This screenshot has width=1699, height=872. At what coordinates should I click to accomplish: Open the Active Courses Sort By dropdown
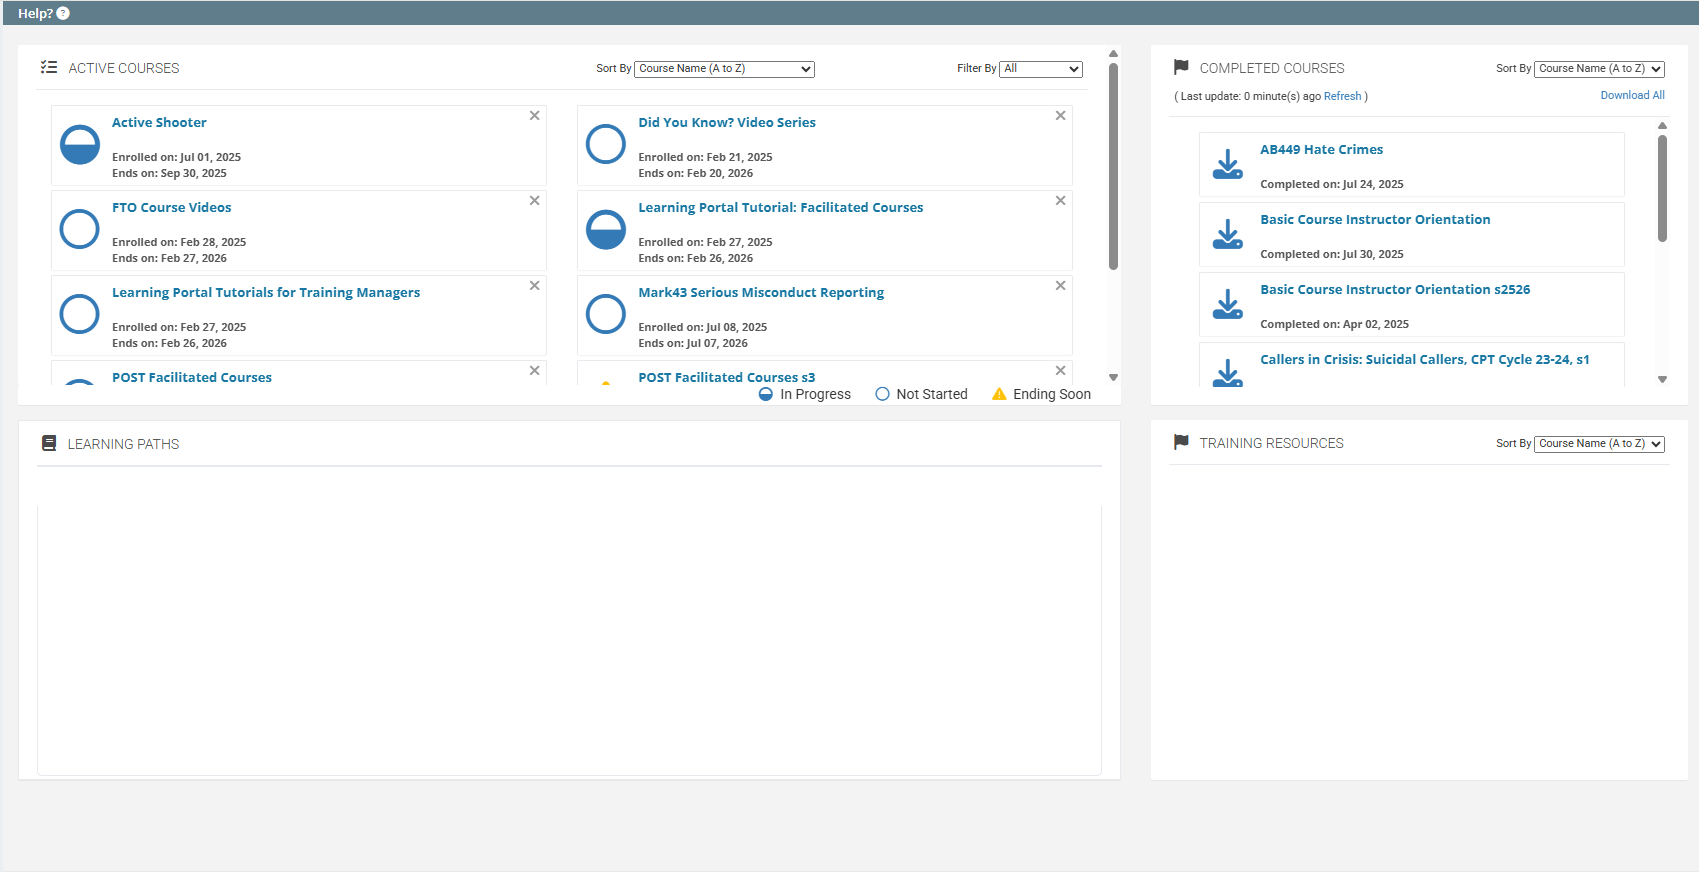[x=724, y=69]
